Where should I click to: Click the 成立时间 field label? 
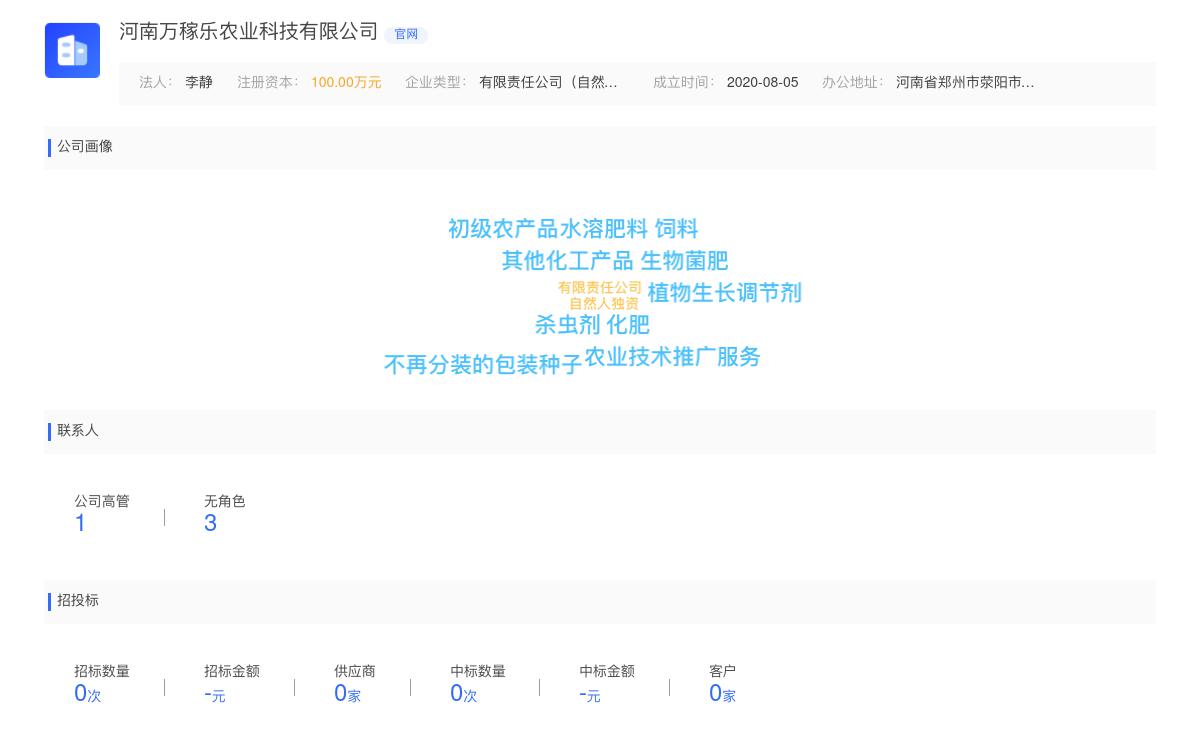tap(683, 83)
